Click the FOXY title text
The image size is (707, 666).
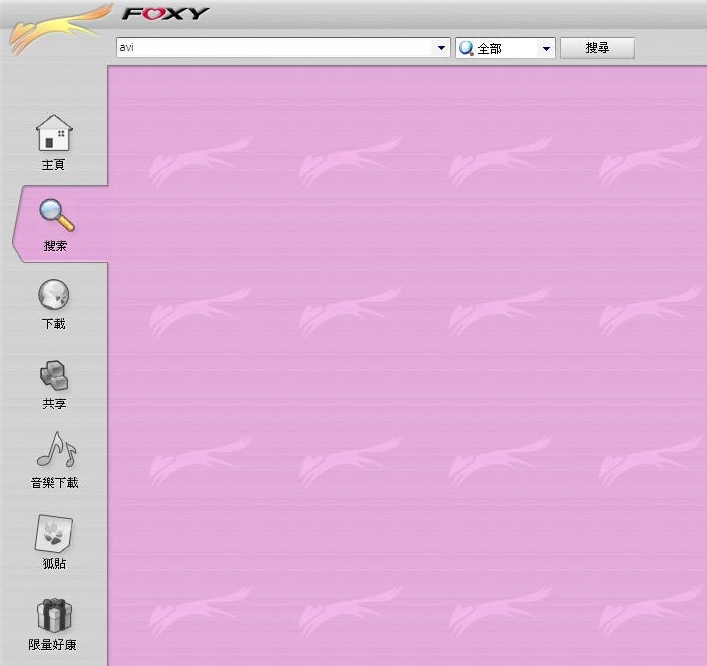coord(166,13)
